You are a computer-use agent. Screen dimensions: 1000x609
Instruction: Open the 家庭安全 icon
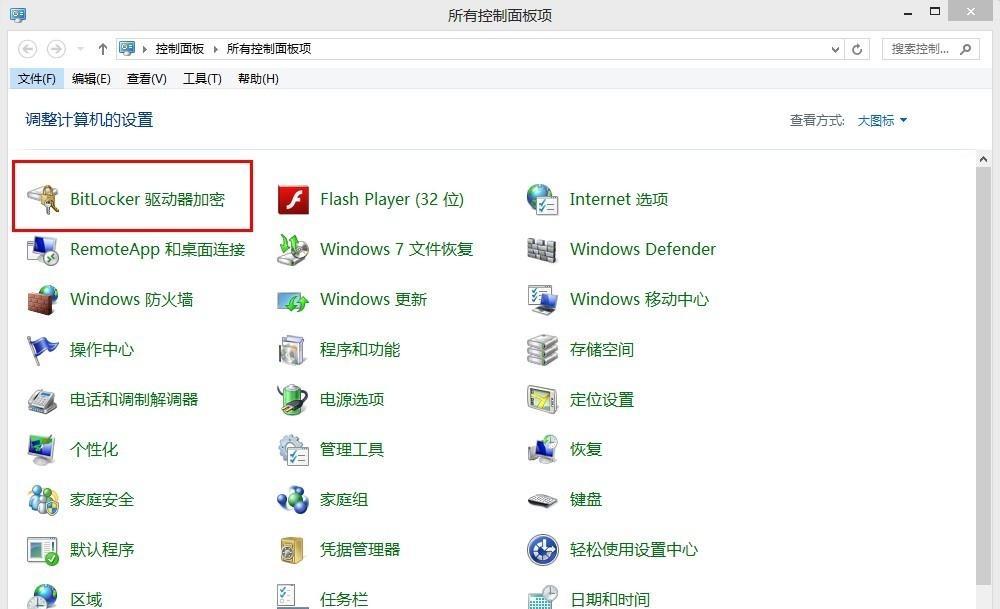pyautogui.click(x=43, y=500)
